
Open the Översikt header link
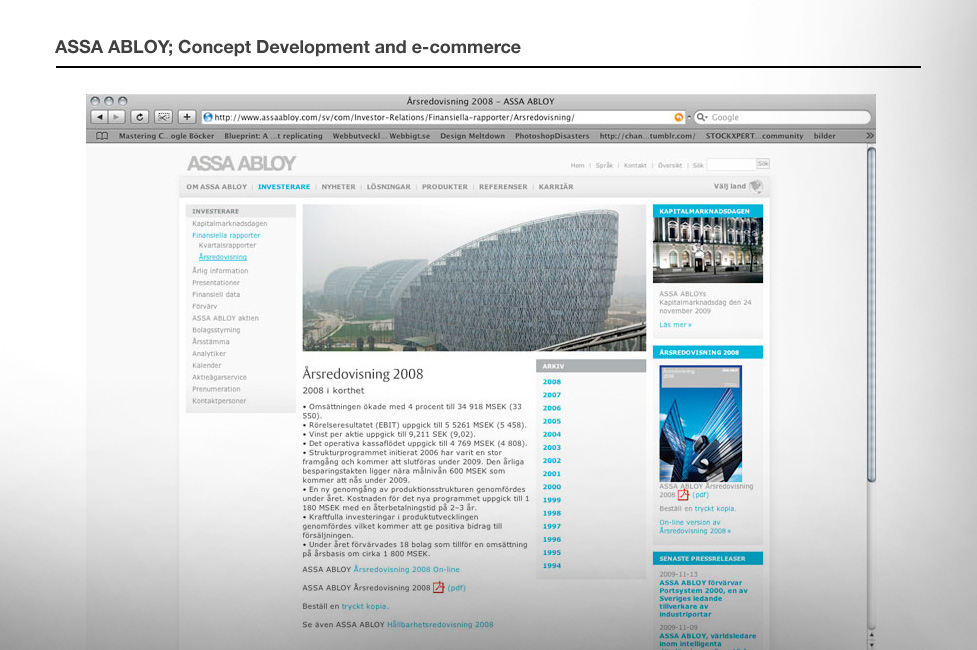(670, 165)
